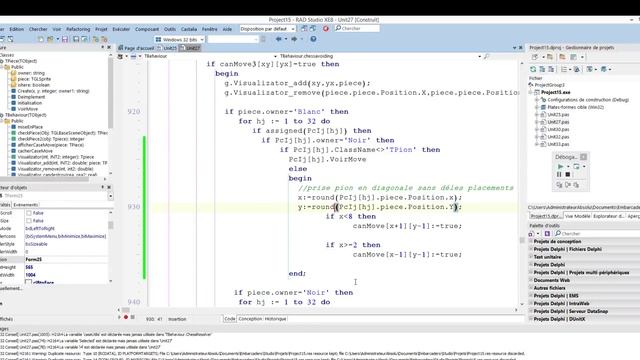Click the Open project folder icon in main toolbar
The image size is (640, 360).
pyautogui.click(x=50, y=39)
